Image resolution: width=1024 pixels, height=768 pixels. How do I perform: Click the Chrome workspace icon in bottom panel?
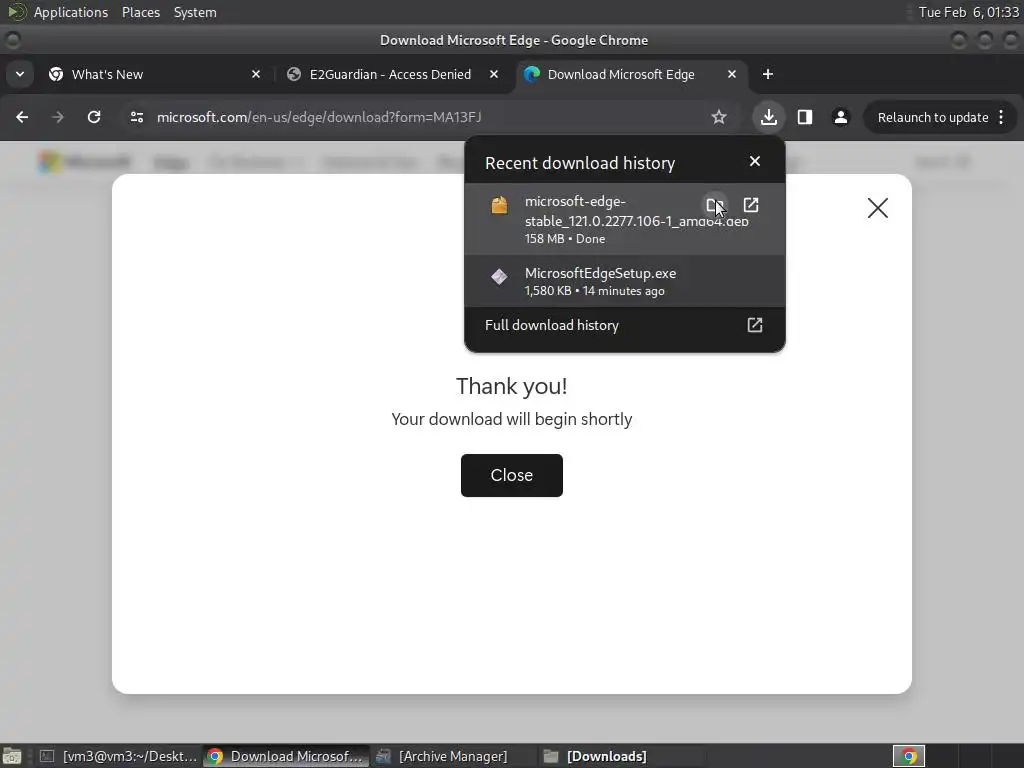click(x=909, y=756)
